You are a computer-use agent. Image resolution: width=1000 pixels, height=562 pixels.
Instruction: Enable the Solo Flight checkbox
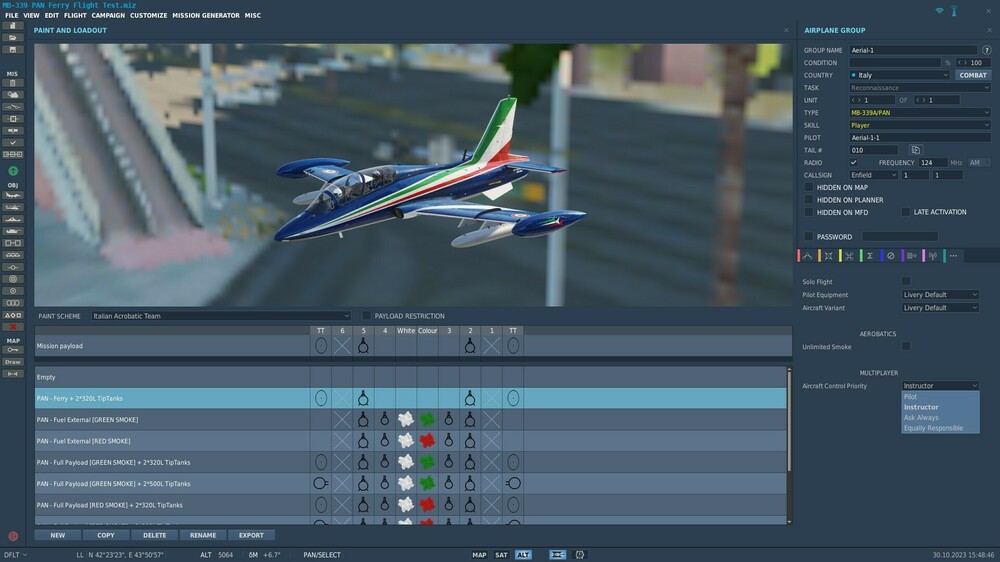[906, 281]
